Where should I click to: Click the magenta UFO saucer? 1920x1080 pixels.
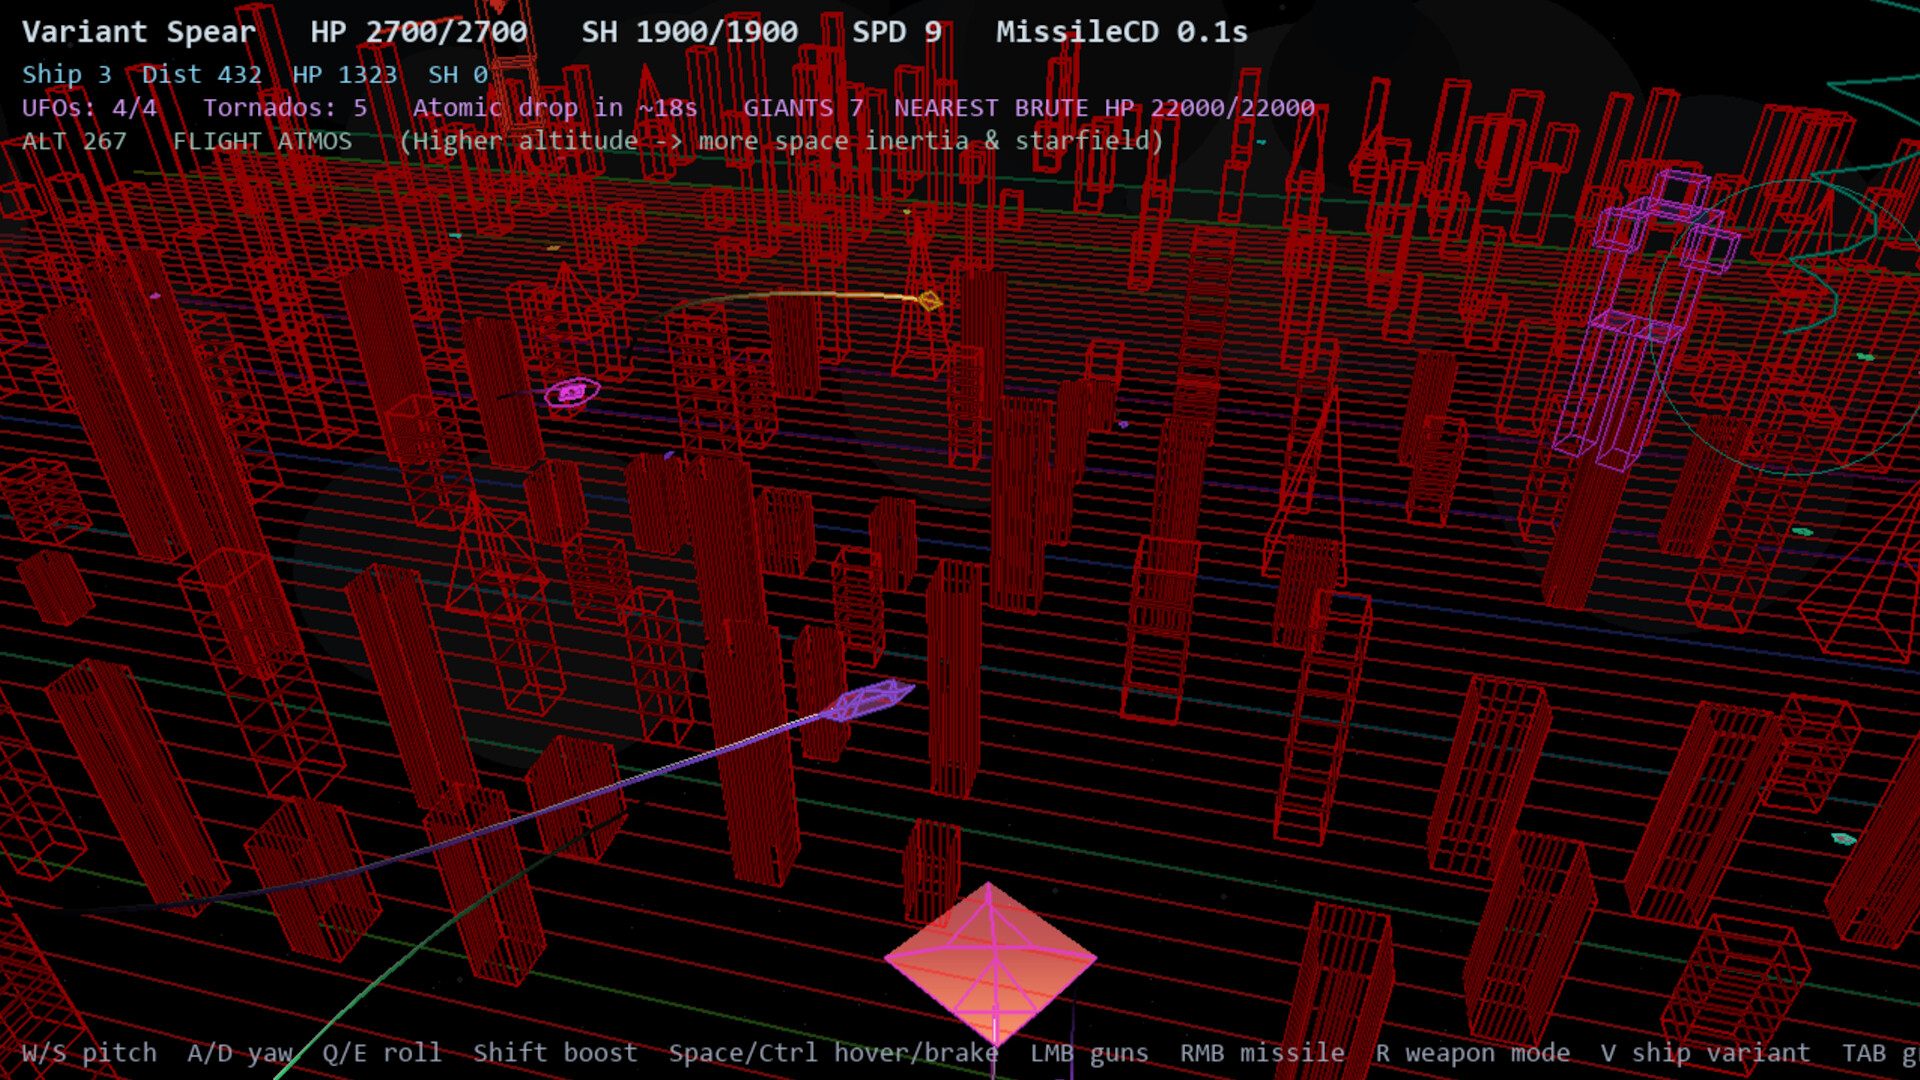click(572, 393)
